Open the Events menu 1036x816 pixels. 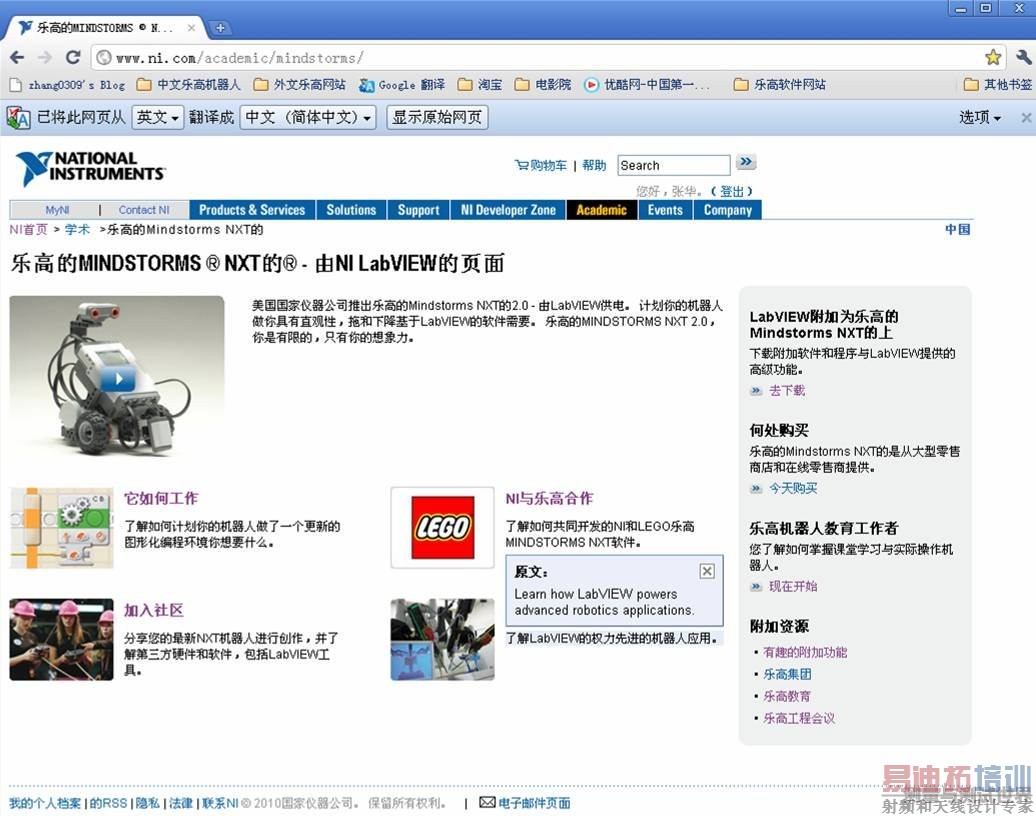point(665,210)
